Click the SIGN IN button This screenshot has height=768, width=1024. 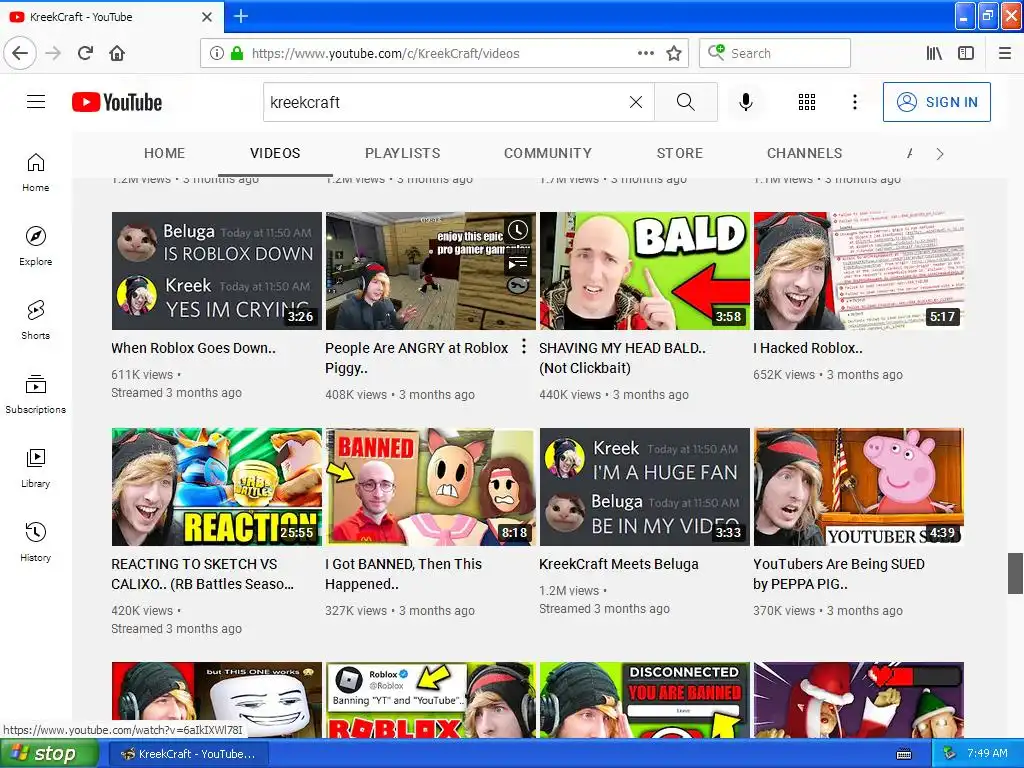click(x=936, y=102)
